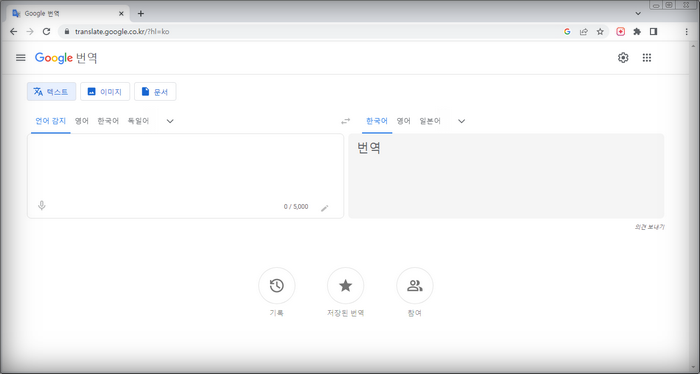Viewport: 700px width, 374px height.
Task: Click the address bar URL
Action: point(122,32)
